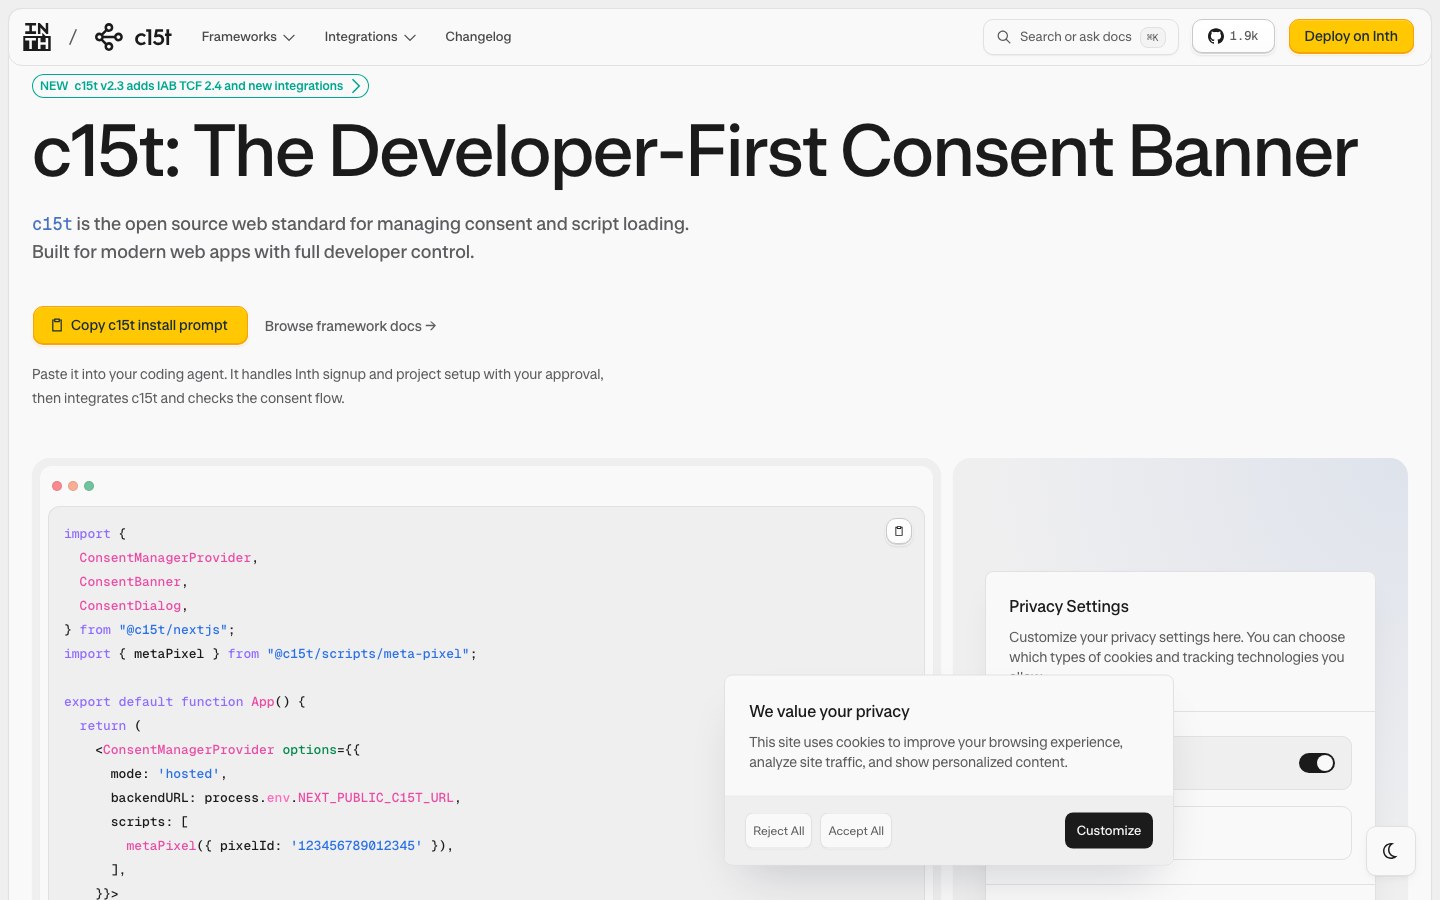Click the "@c15t/nextjs" import string
This screenshot has height=900, width=1440.
click(173, 630)
